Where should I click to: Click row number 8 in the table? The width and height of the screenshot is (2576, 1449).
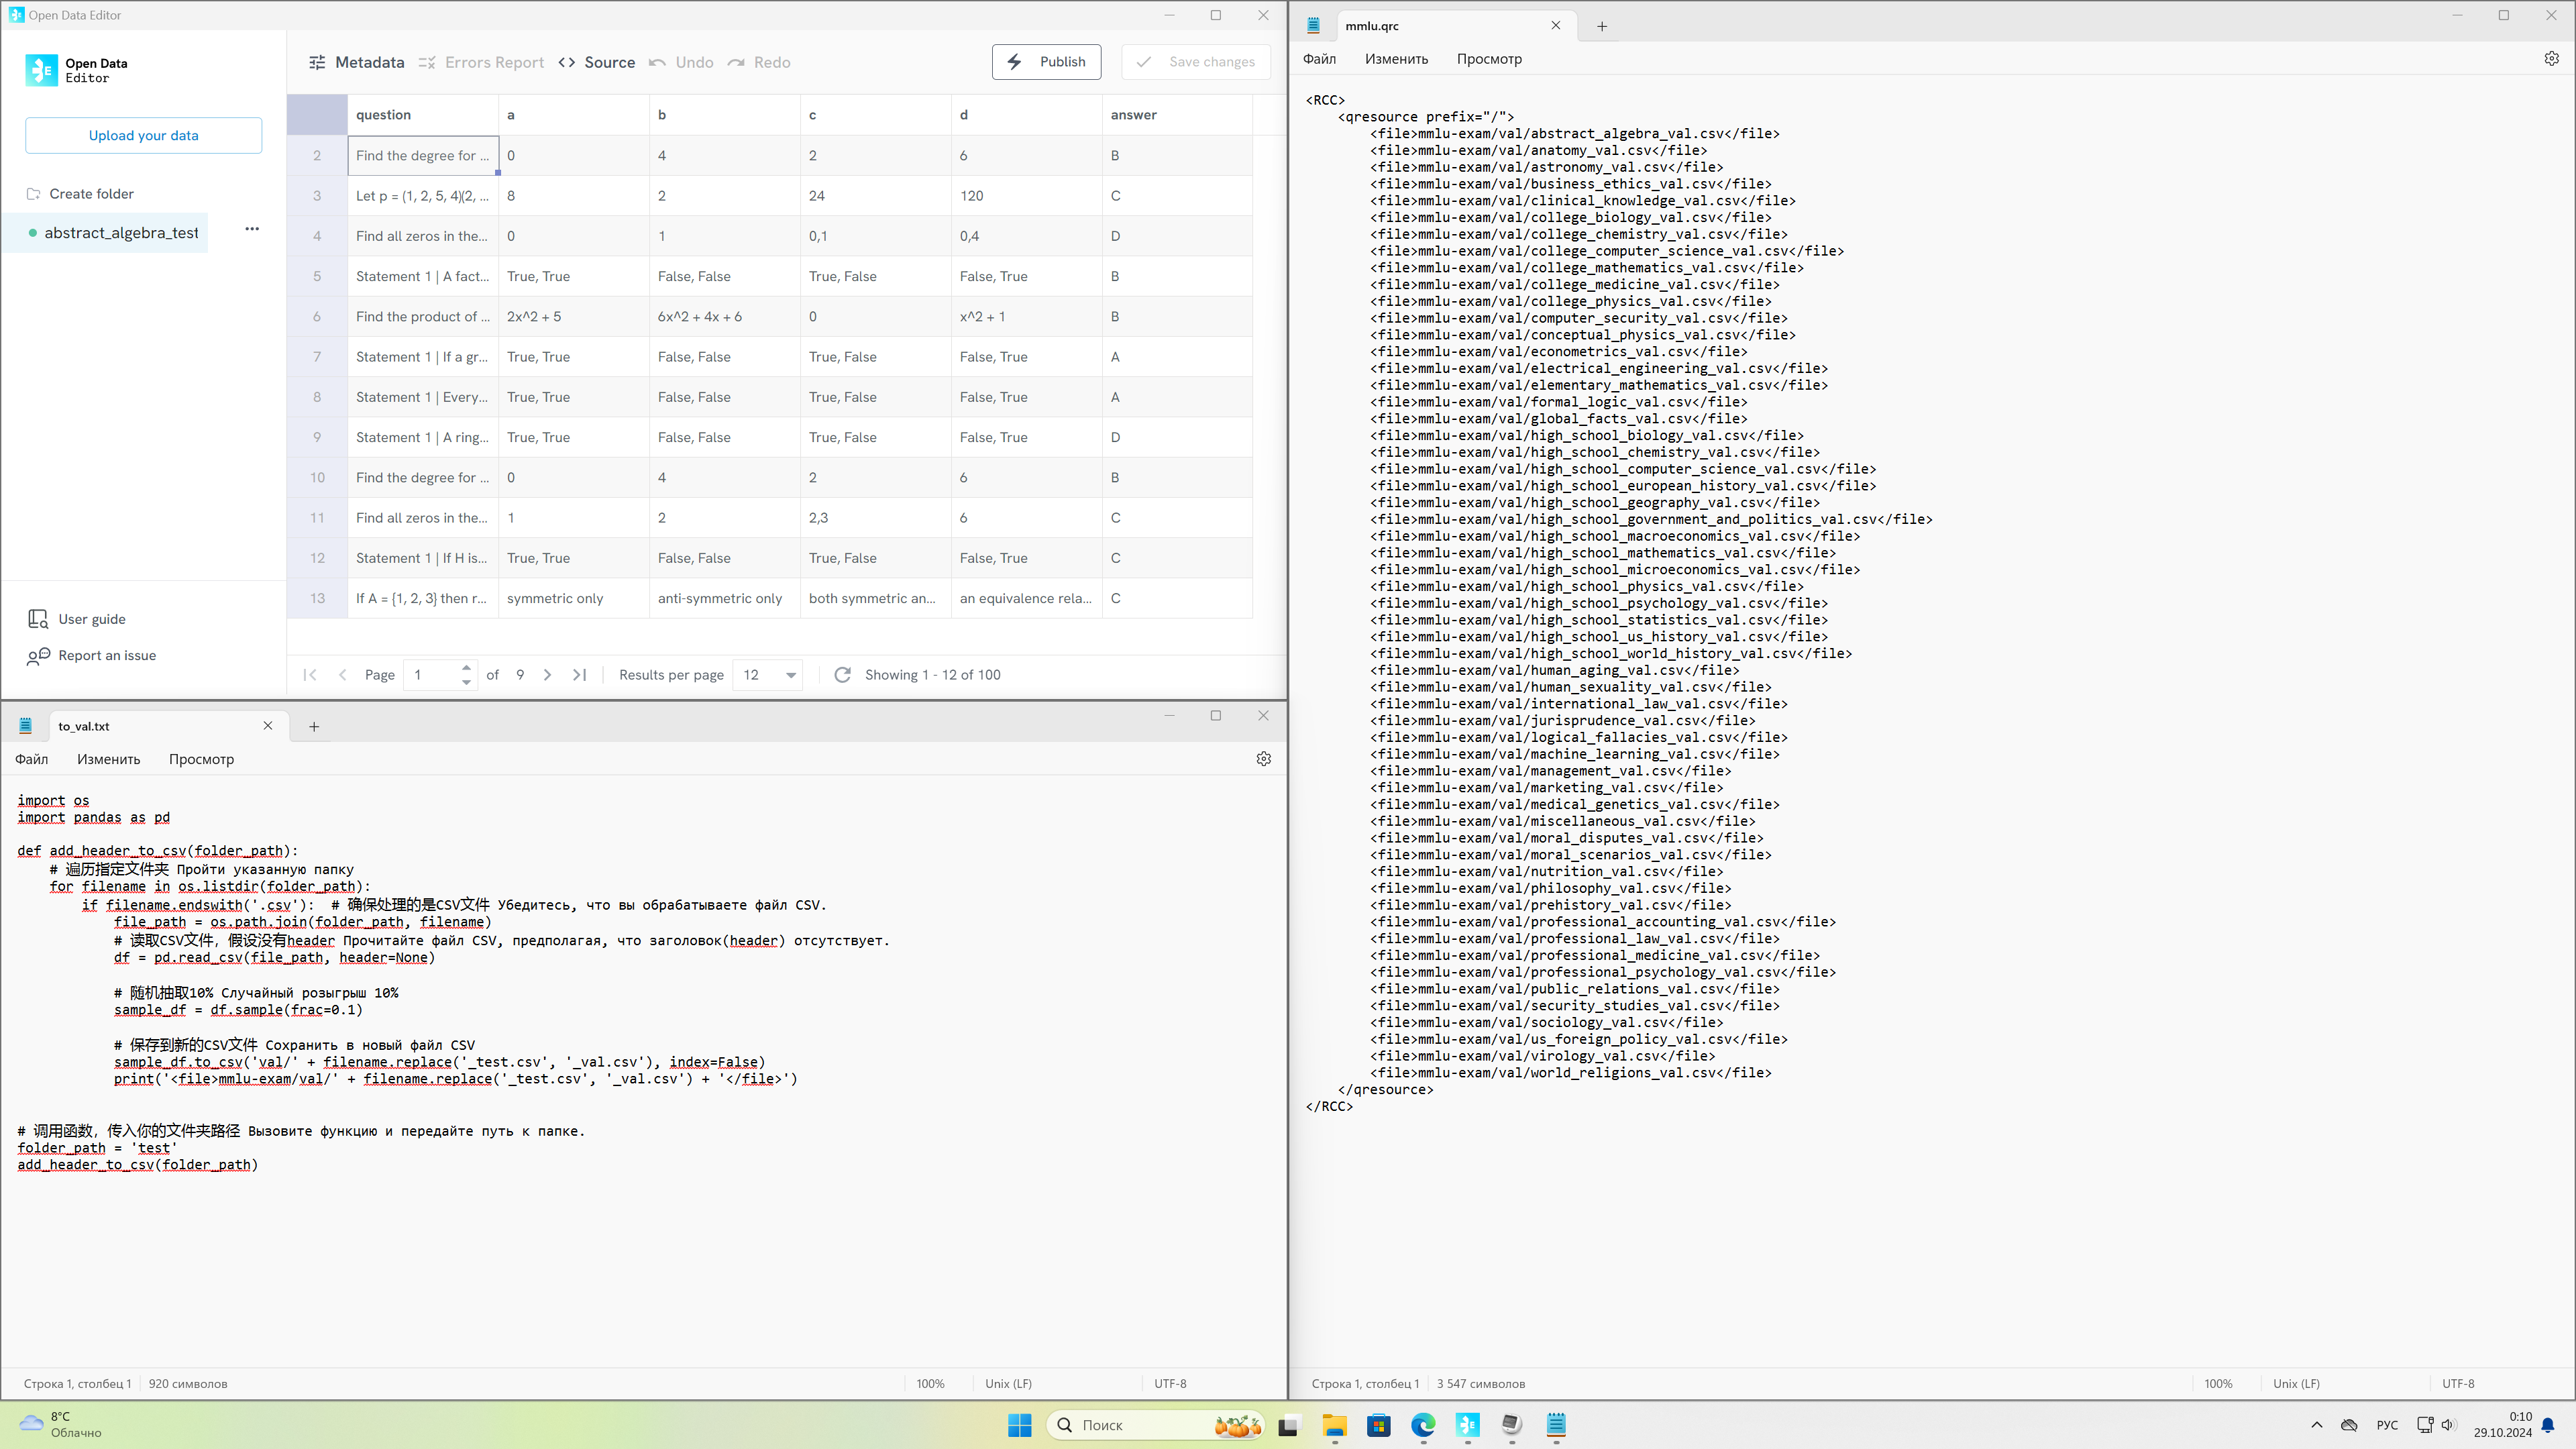(x=317, y=397)
